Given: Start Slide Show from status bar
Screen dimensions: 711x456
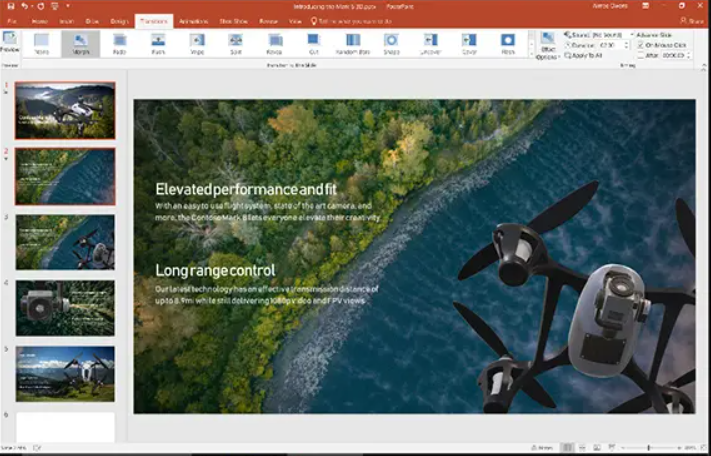Looking at the screenshot, I should (612, 448).
